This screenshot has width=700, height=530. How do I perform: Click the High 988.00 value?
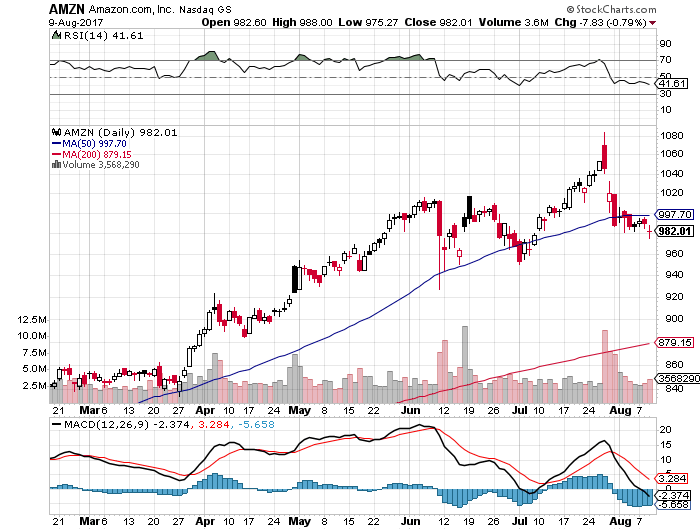click(302, 22)
